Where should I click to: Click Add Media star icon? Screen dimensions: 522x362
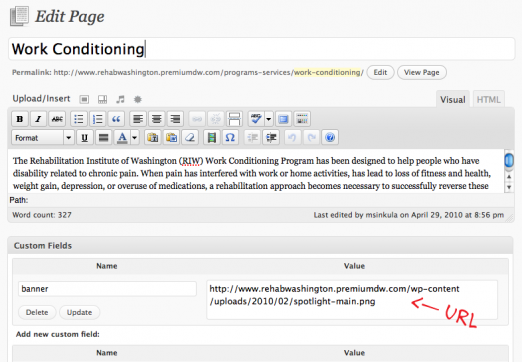tap(138, 99)
